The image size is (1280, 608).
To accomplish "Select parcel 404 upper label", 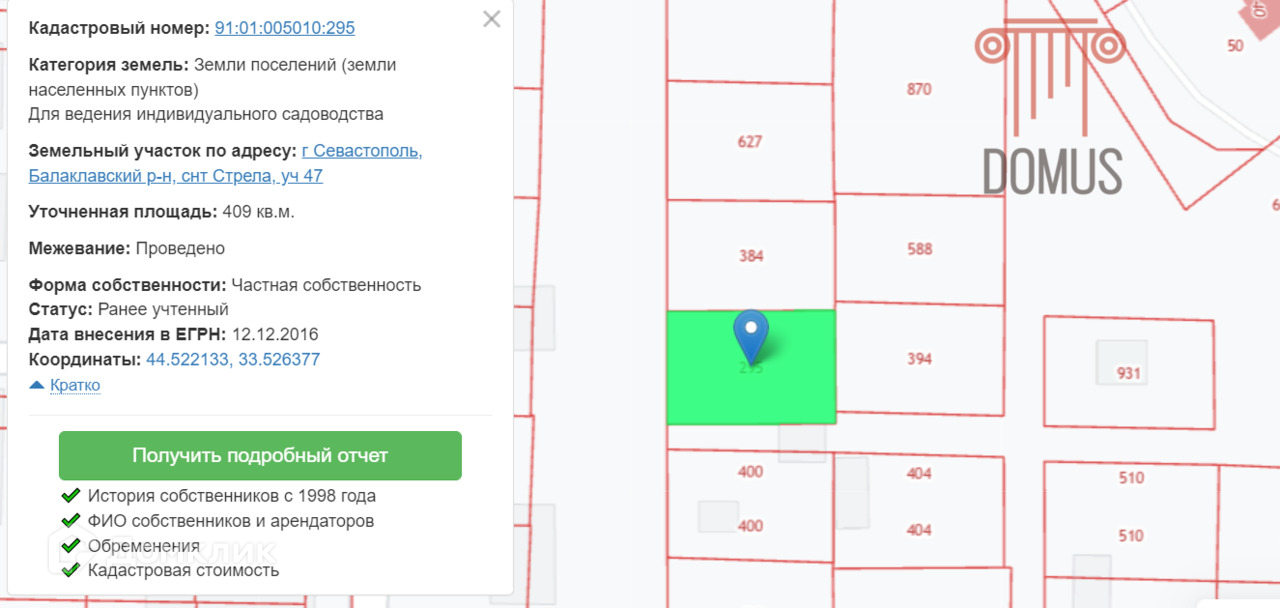I will click(919, 473).
